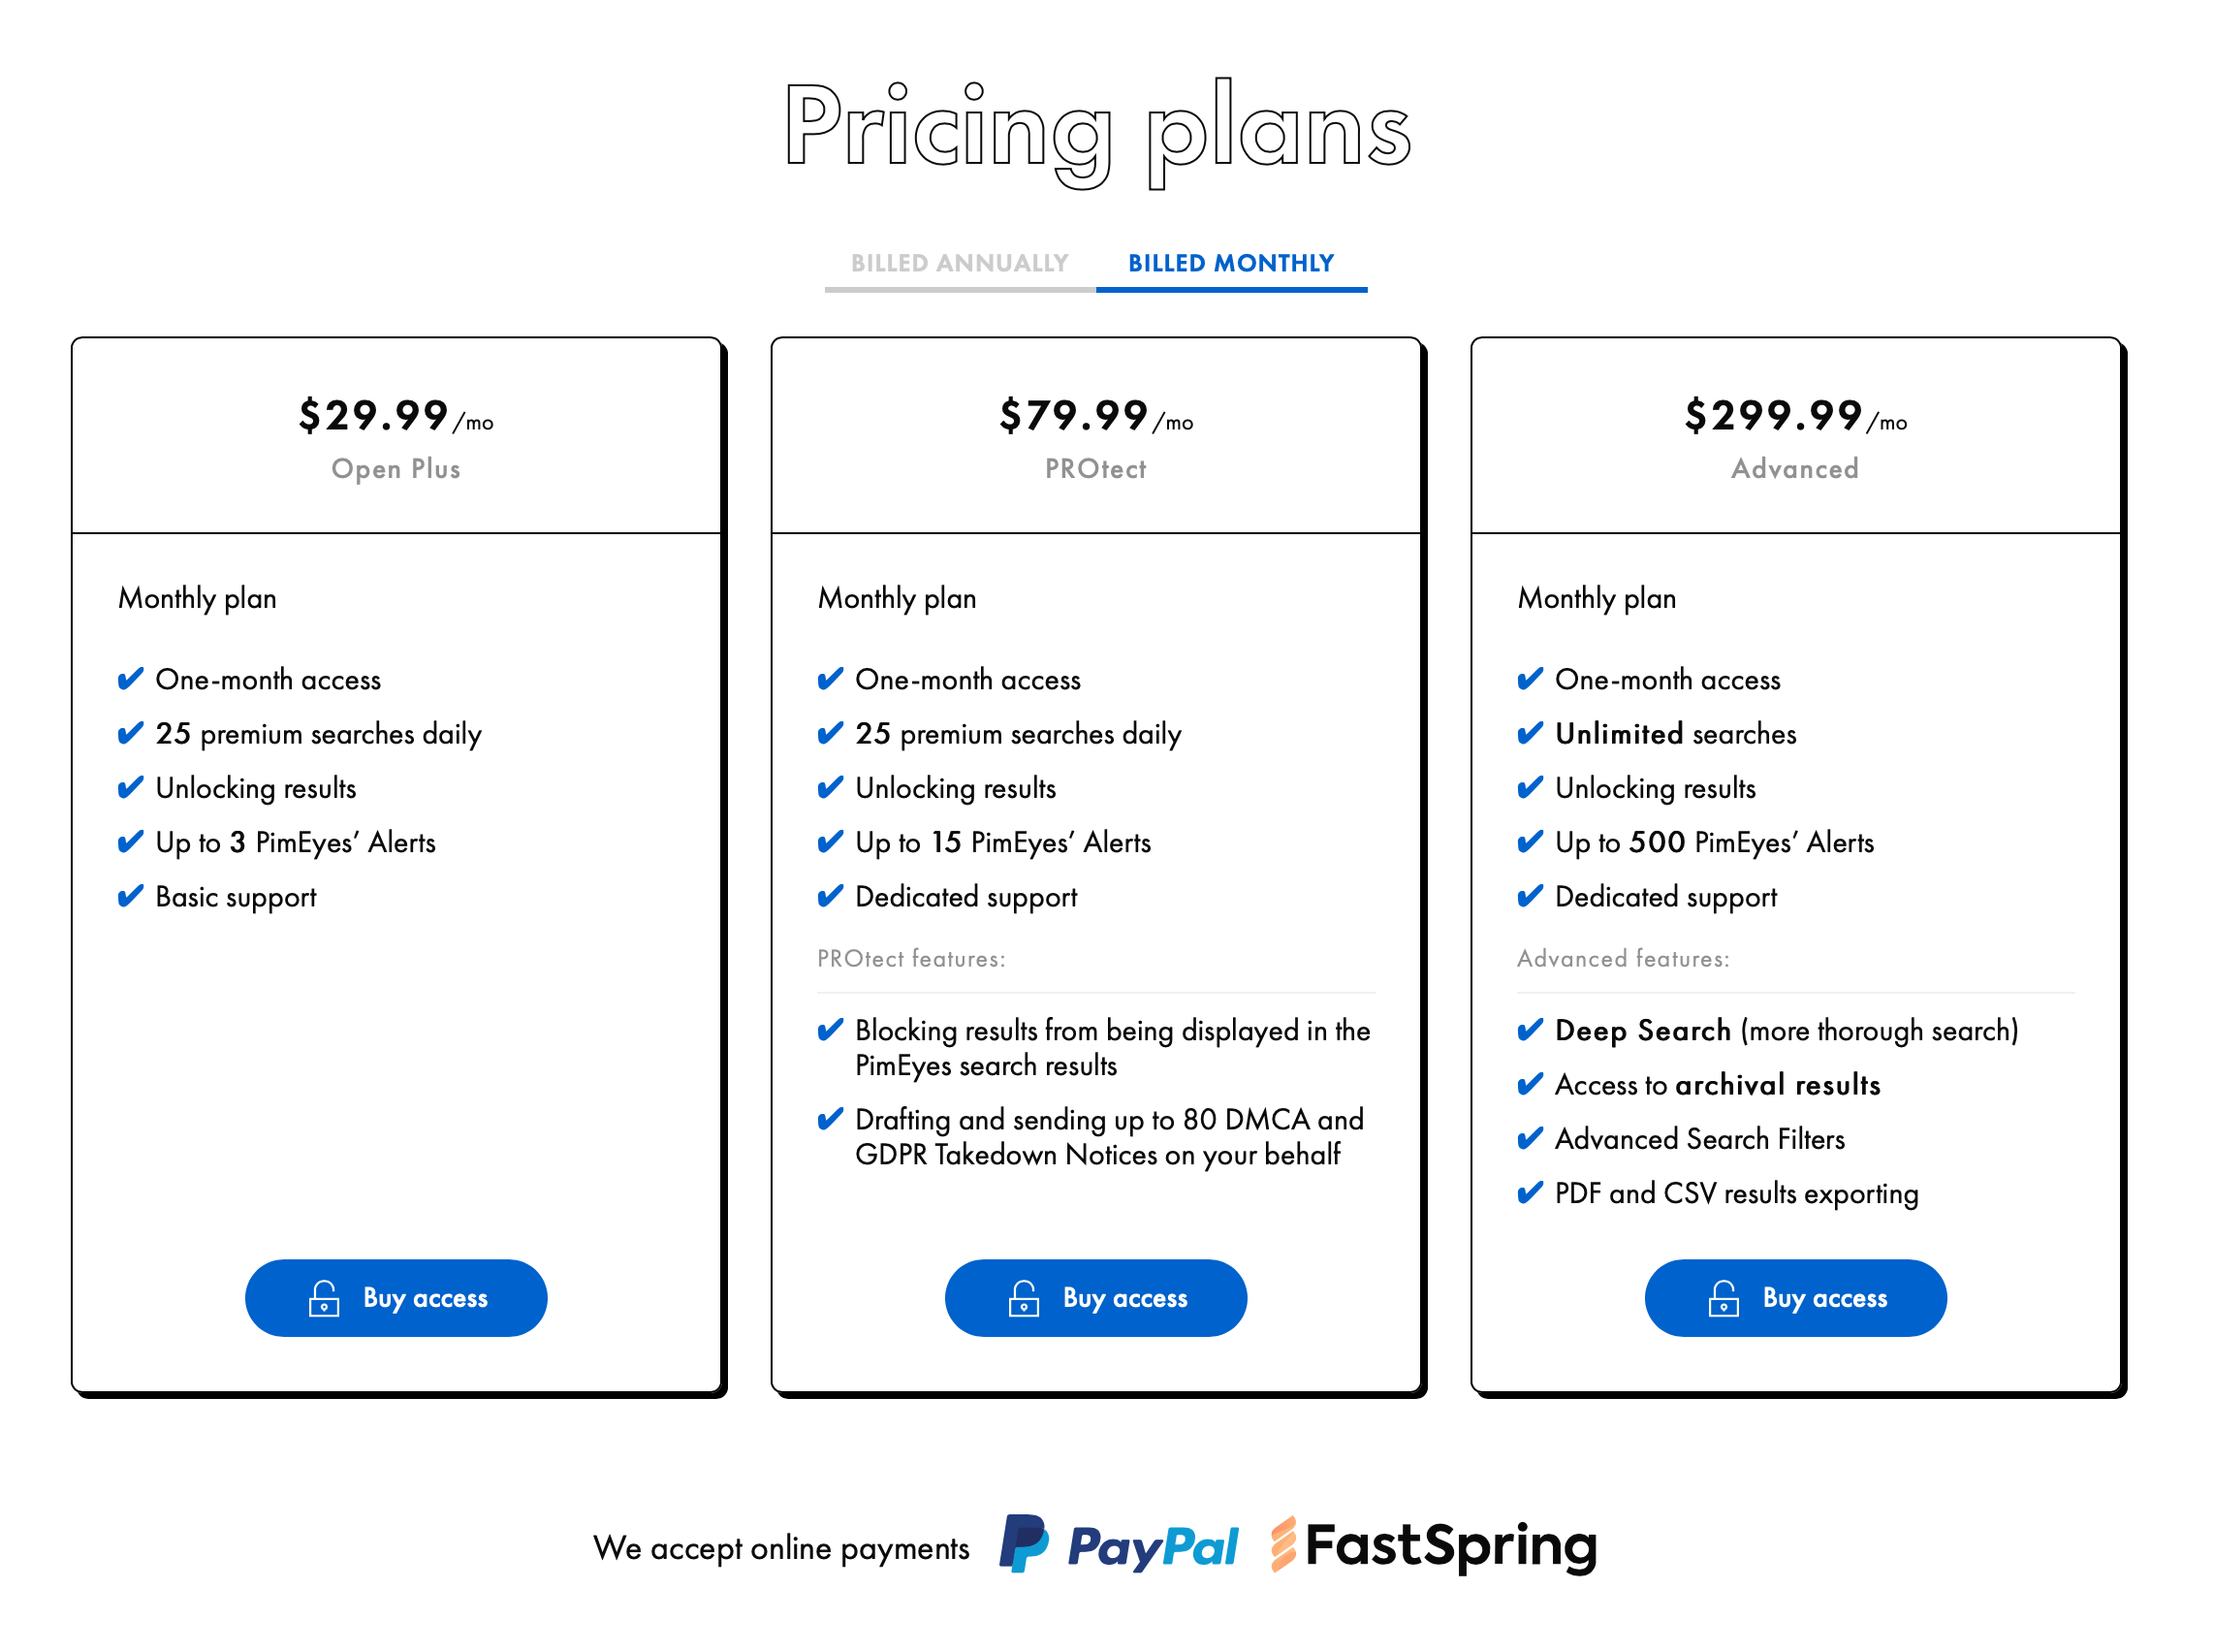This screenshot has height=1652, width=2214.
Task: Buy access to the PROtect plan
Action: click(1096, 1298)
